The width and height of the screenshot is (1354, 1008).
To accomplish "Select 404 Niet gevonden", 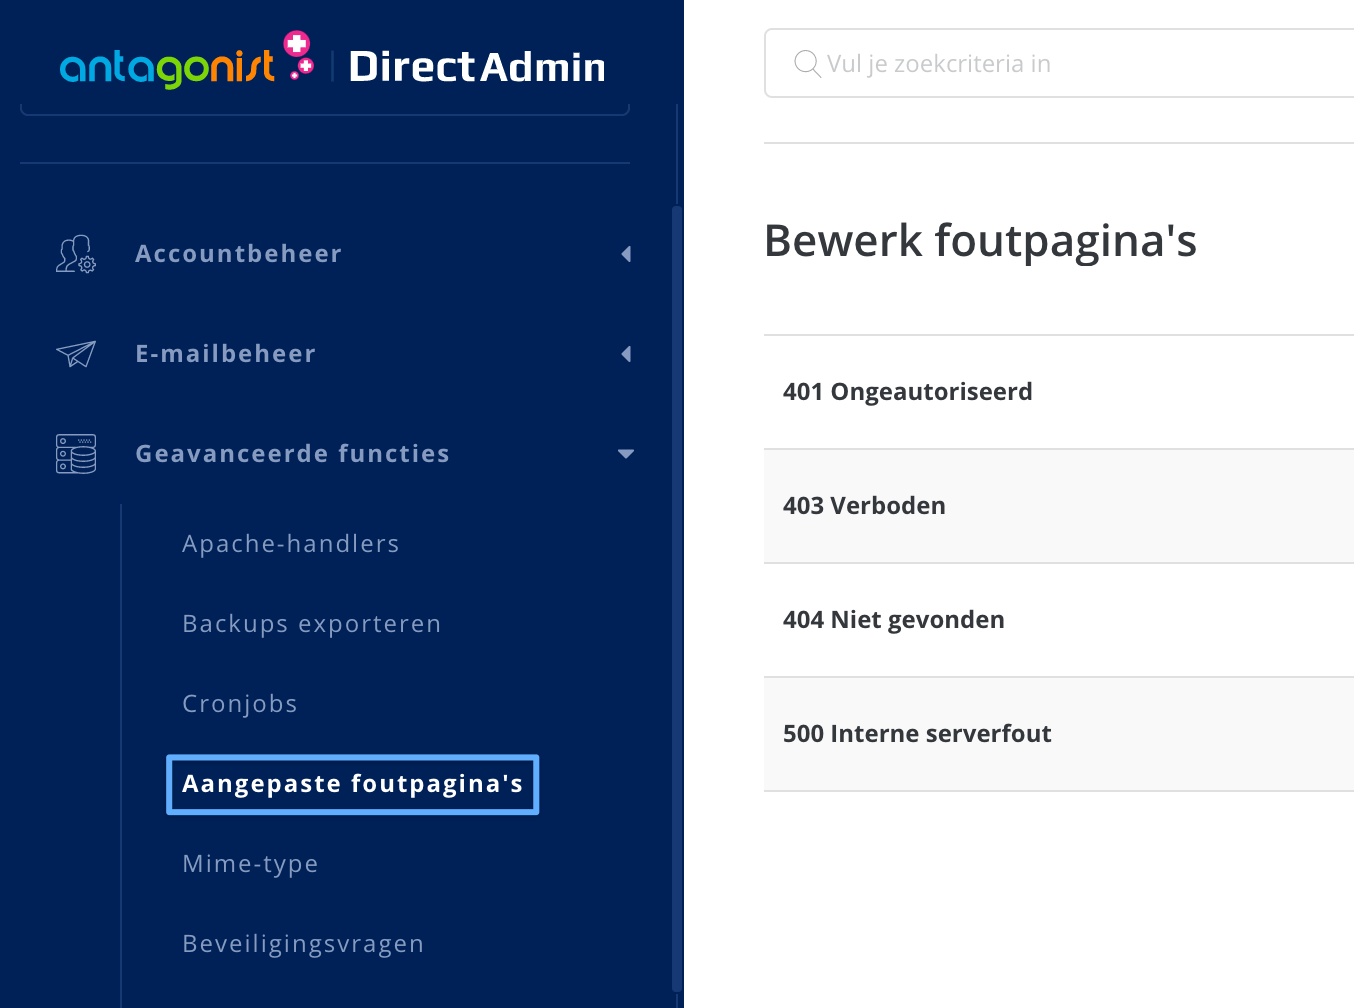I will pyautogui.click(x=894, y=620).
